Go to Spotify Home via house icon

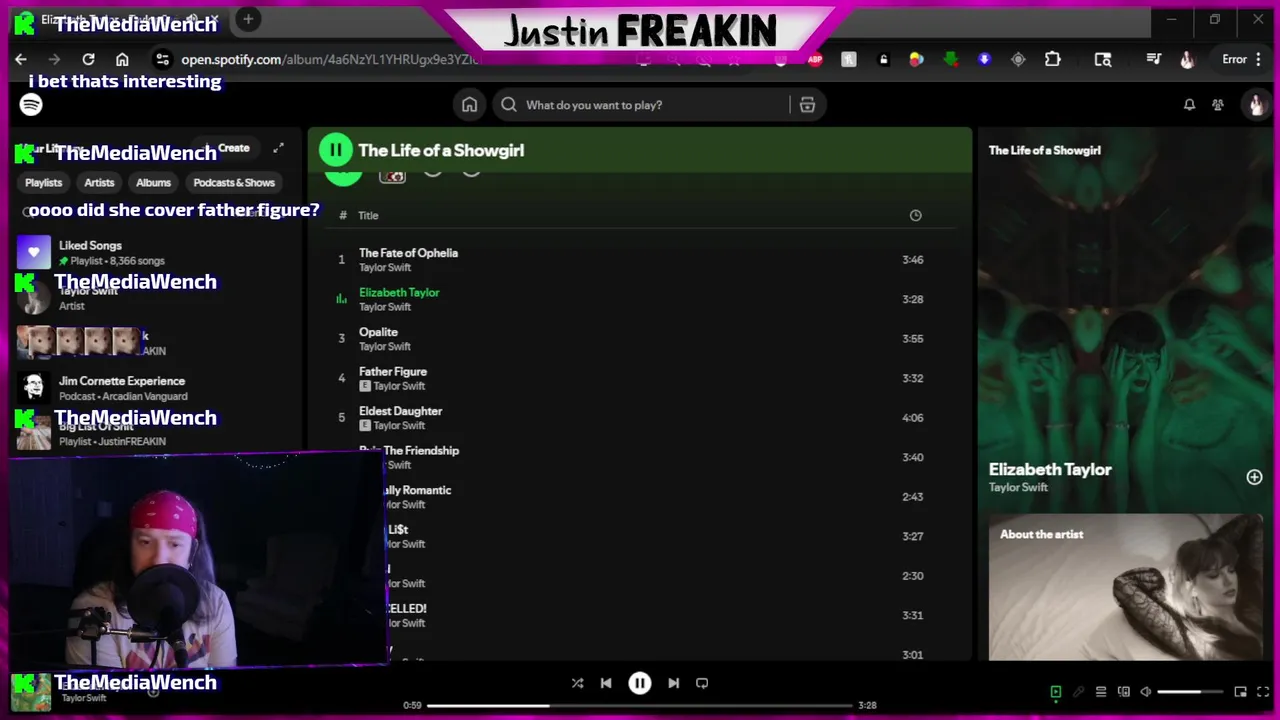point(469,105)
